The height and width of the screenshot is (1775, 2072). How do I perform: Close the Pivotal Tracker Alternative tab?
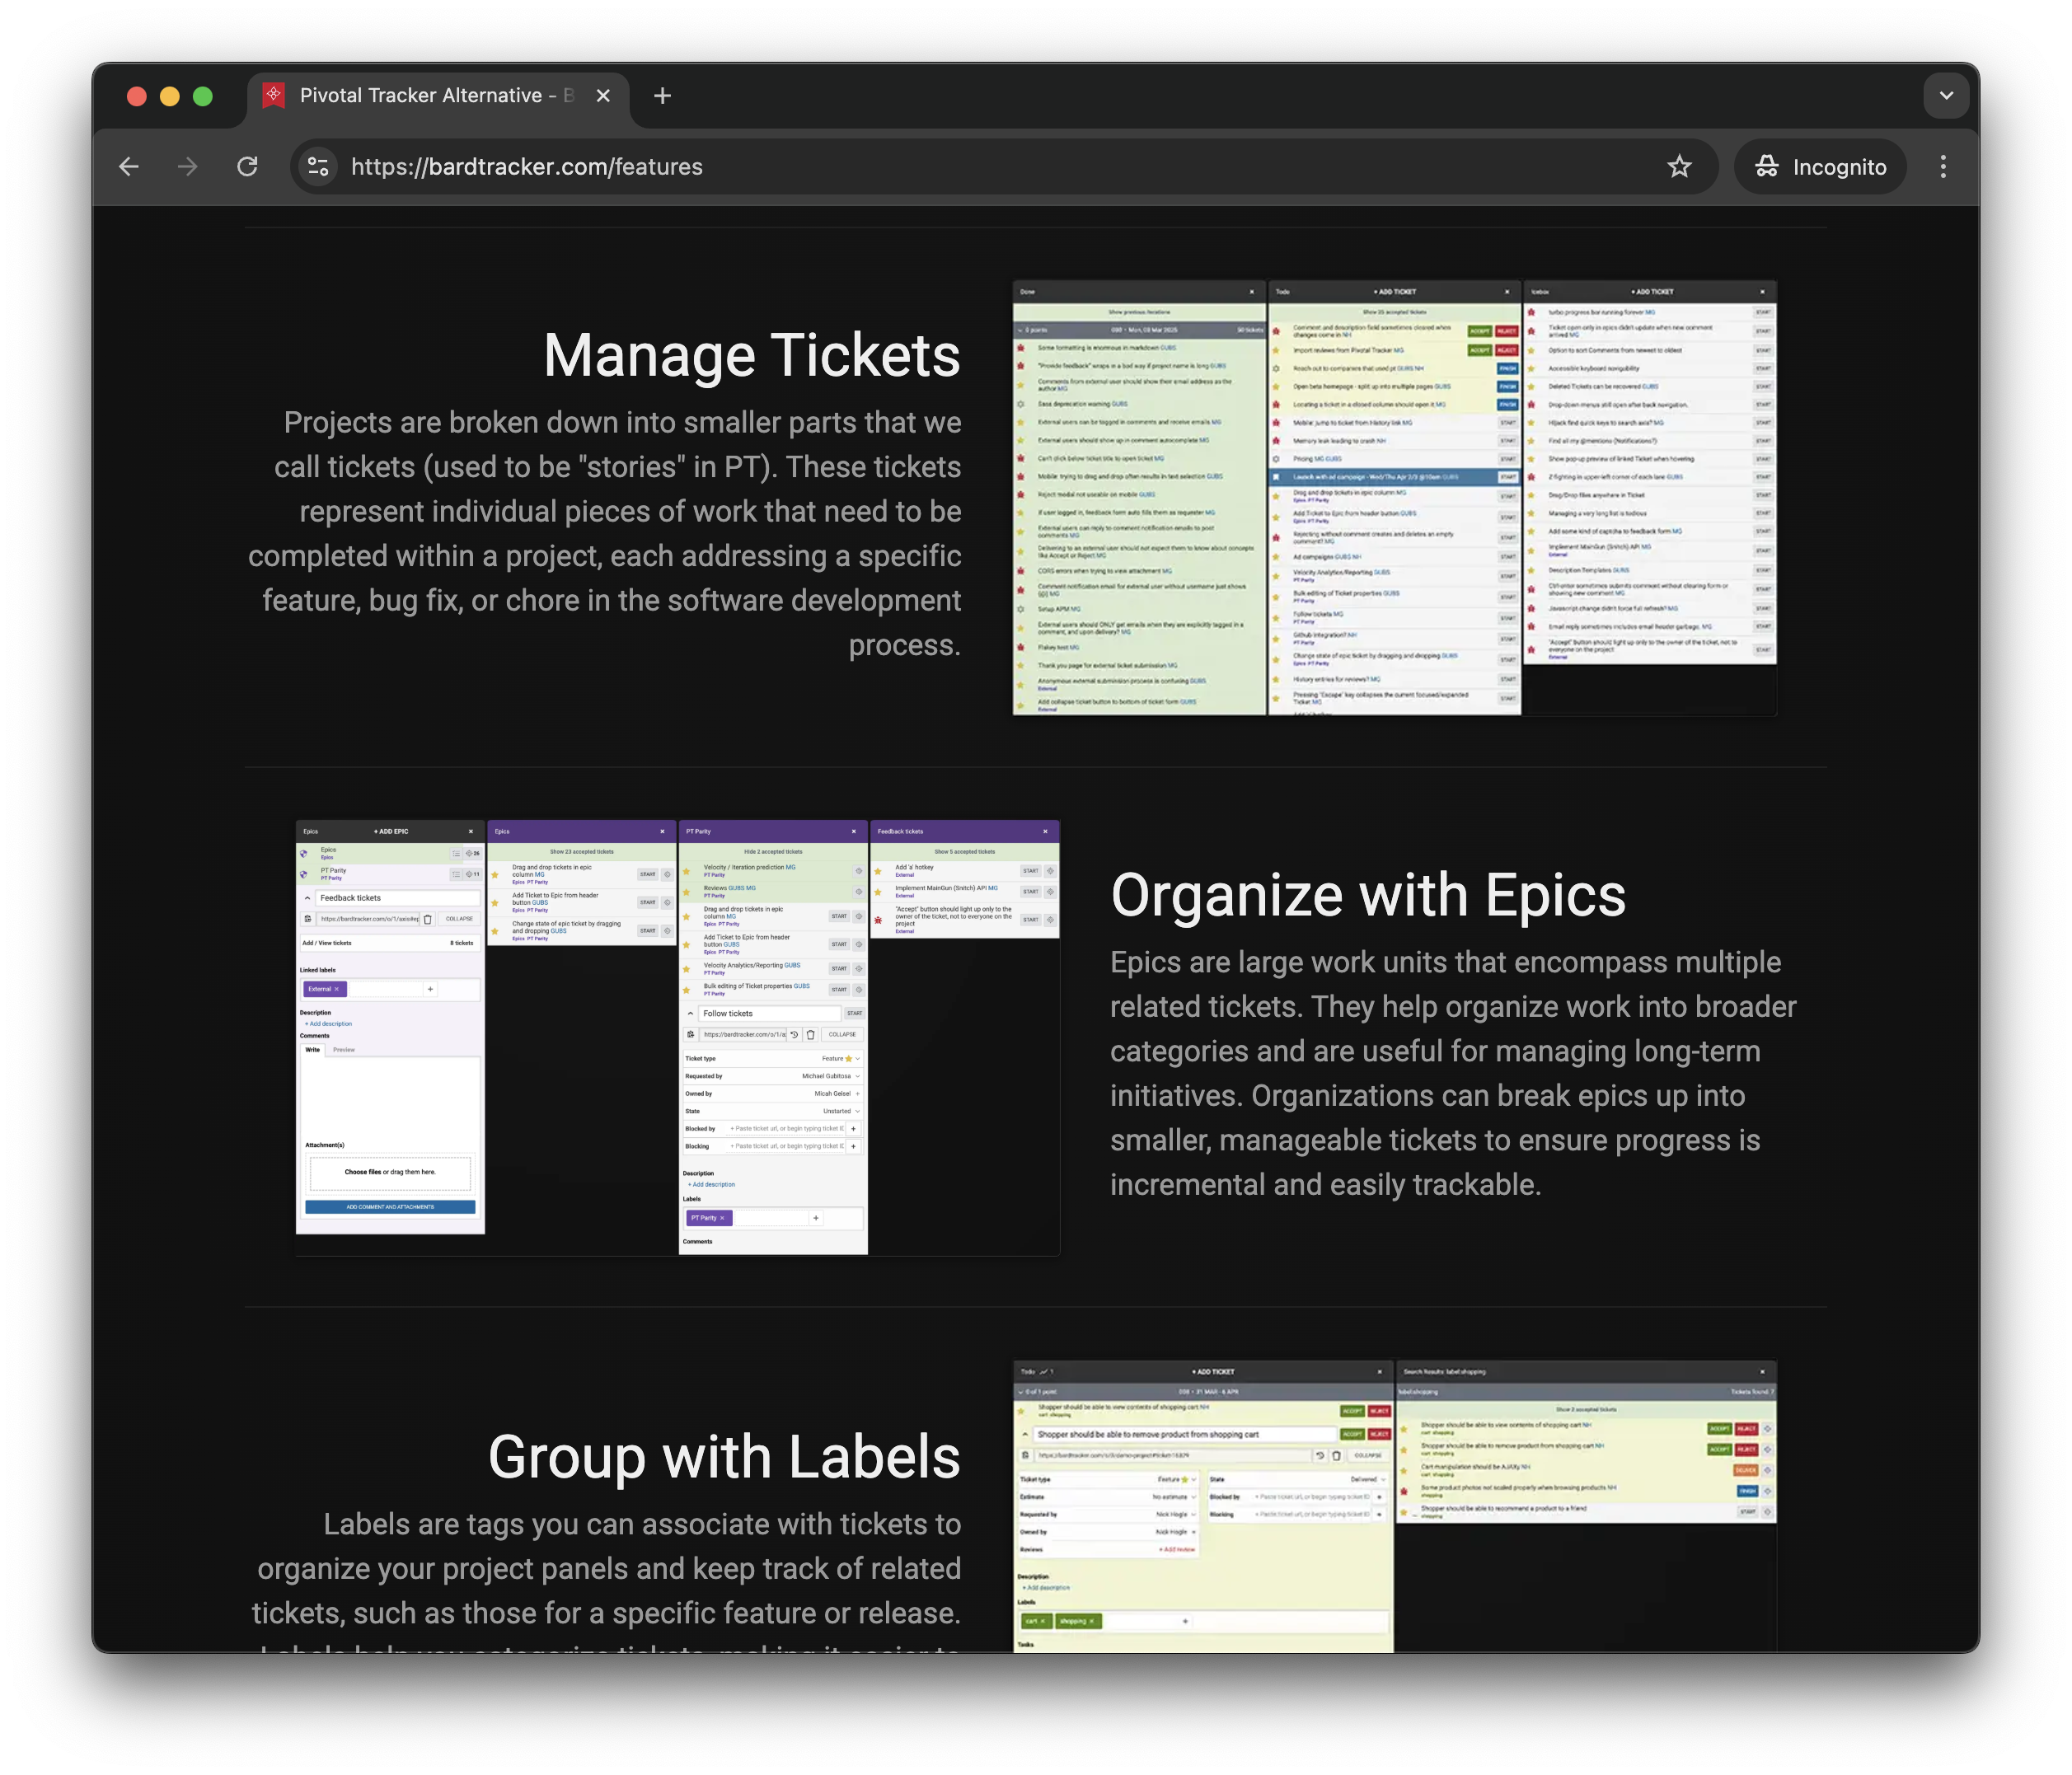(603, 96)
